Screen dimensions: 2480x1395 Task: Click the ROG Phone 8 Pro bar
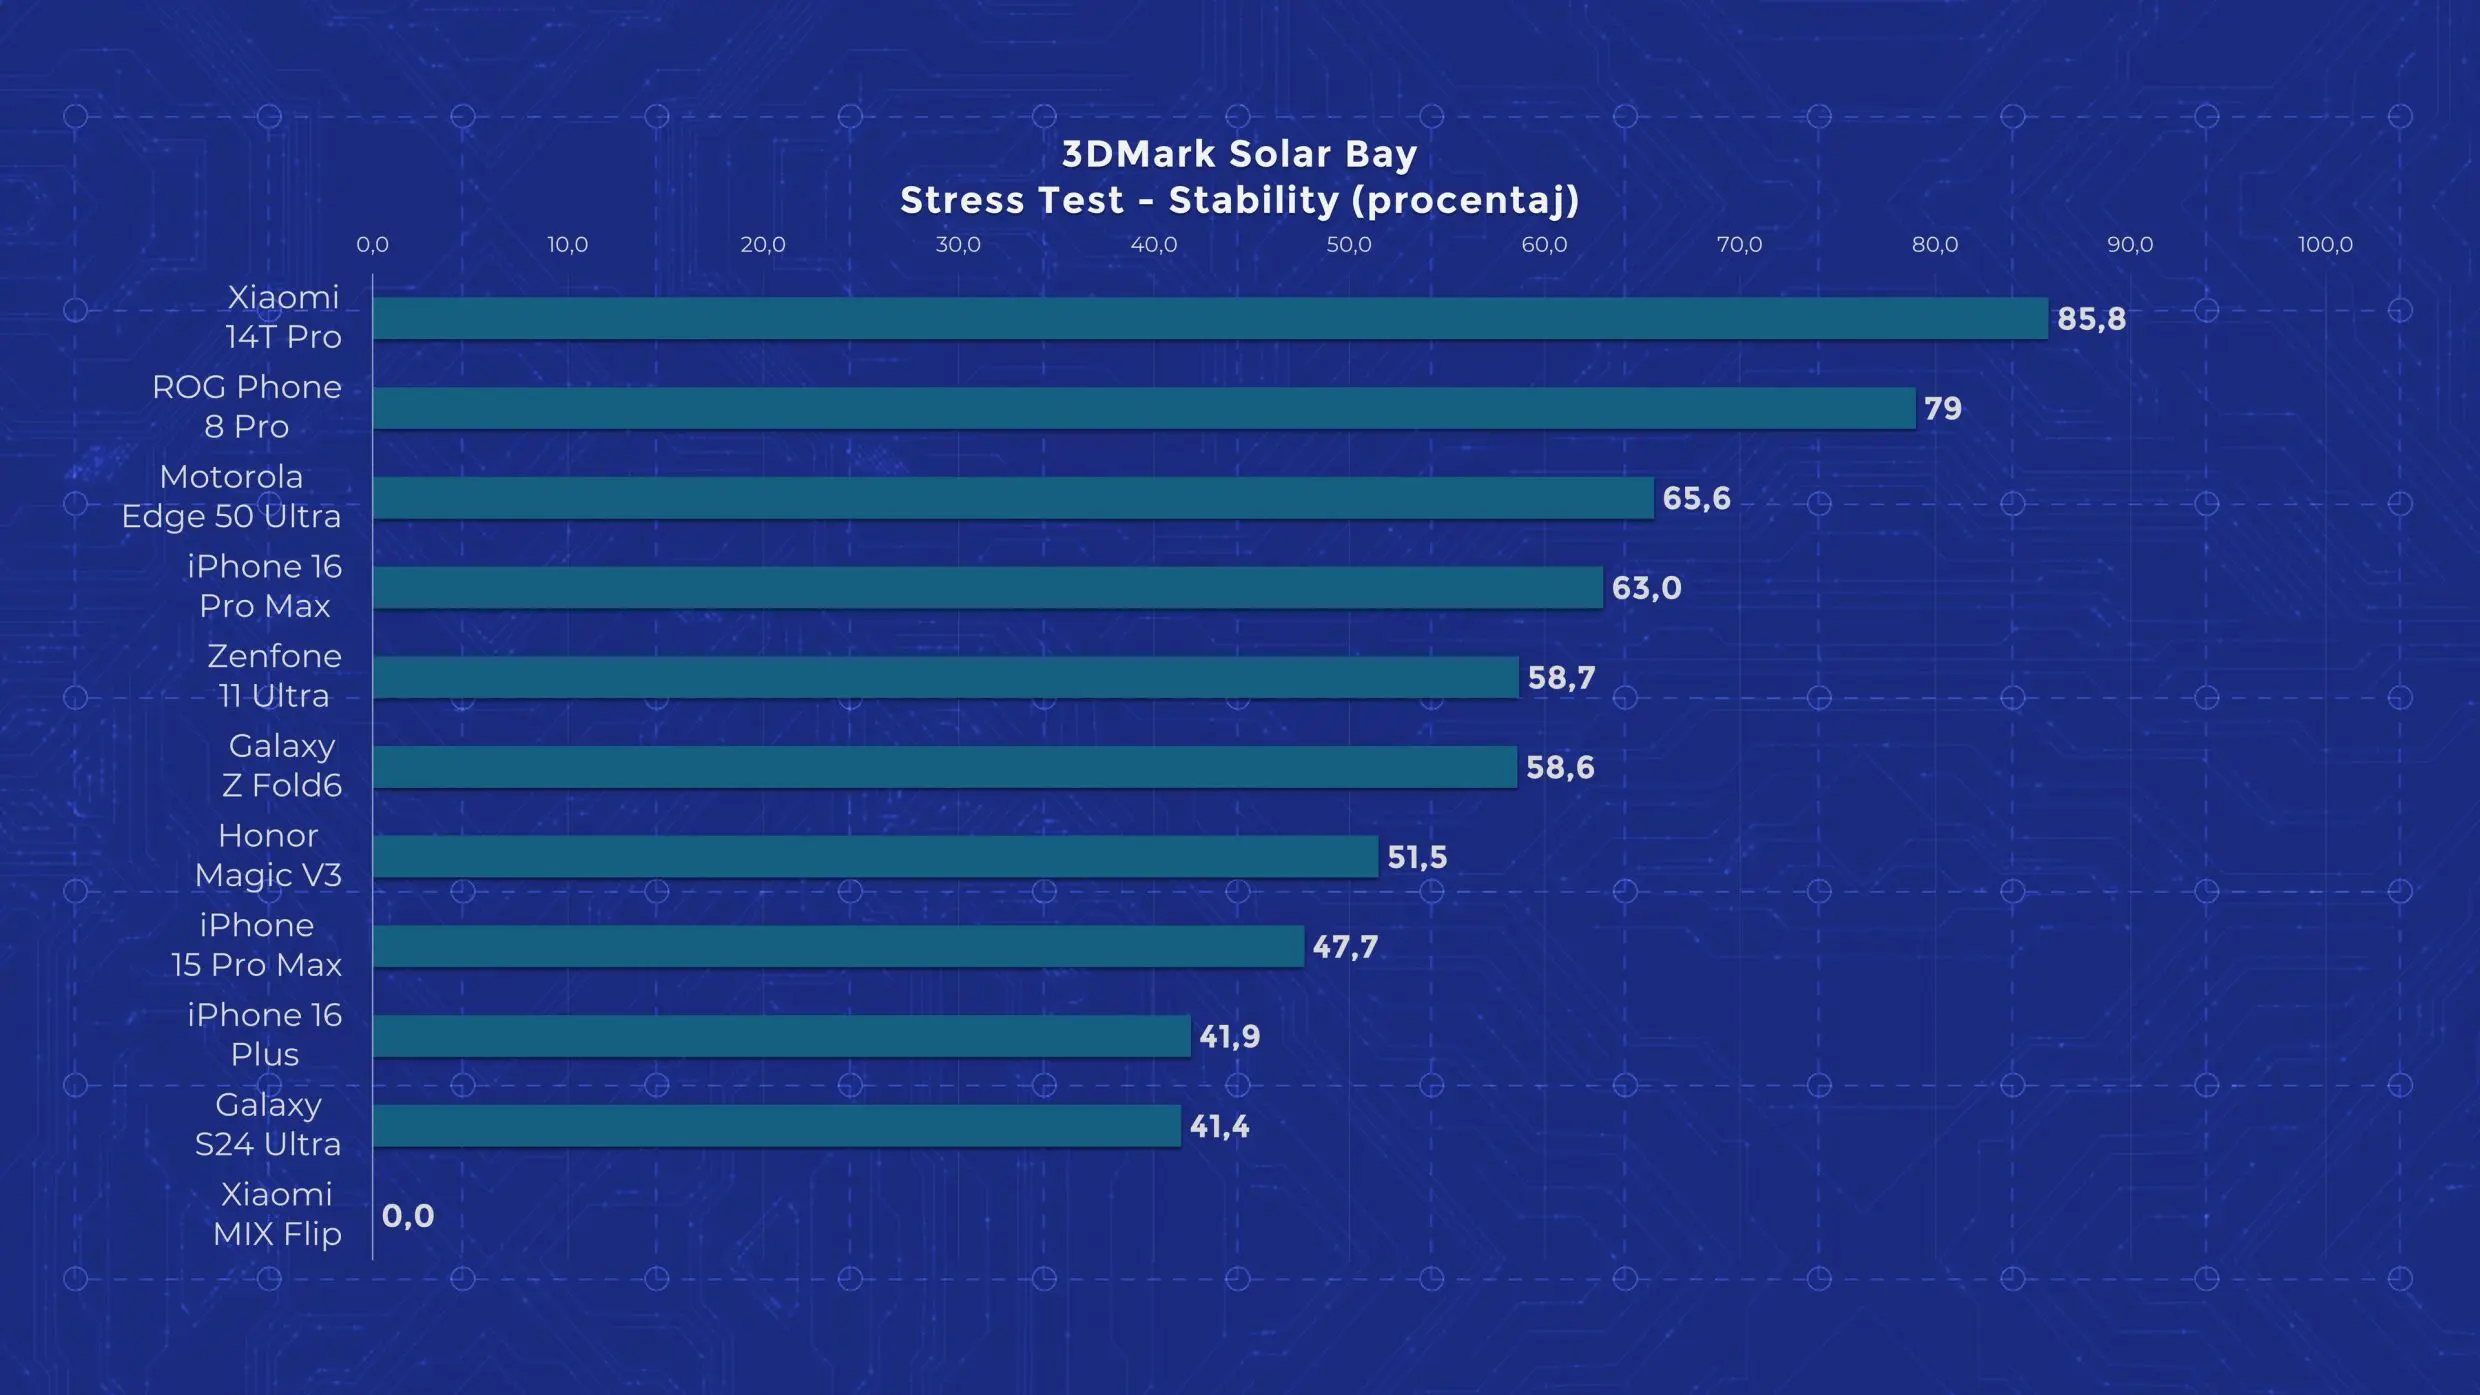point(1144,408)
